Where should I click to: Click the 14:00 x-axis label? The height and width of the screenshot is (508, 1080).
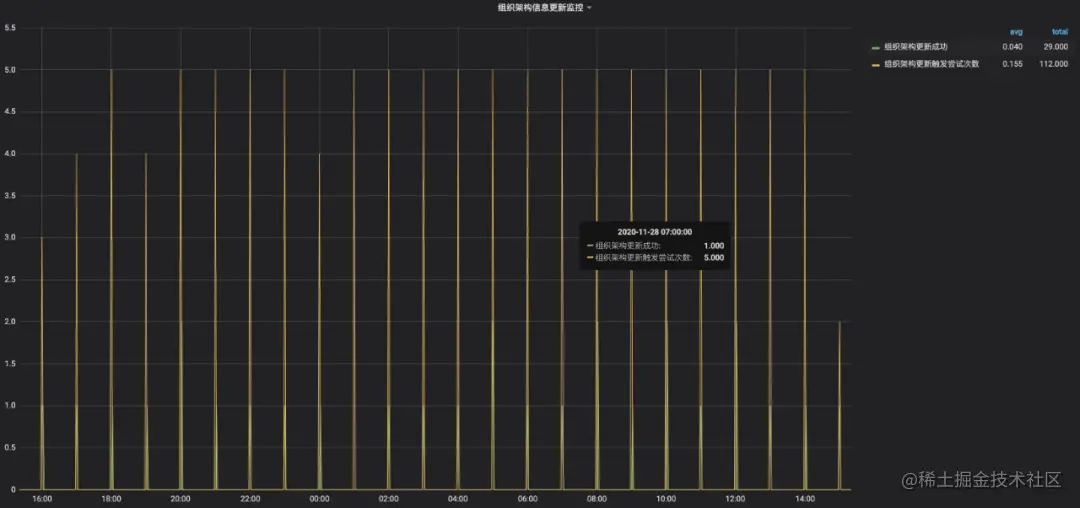point(805,499)
